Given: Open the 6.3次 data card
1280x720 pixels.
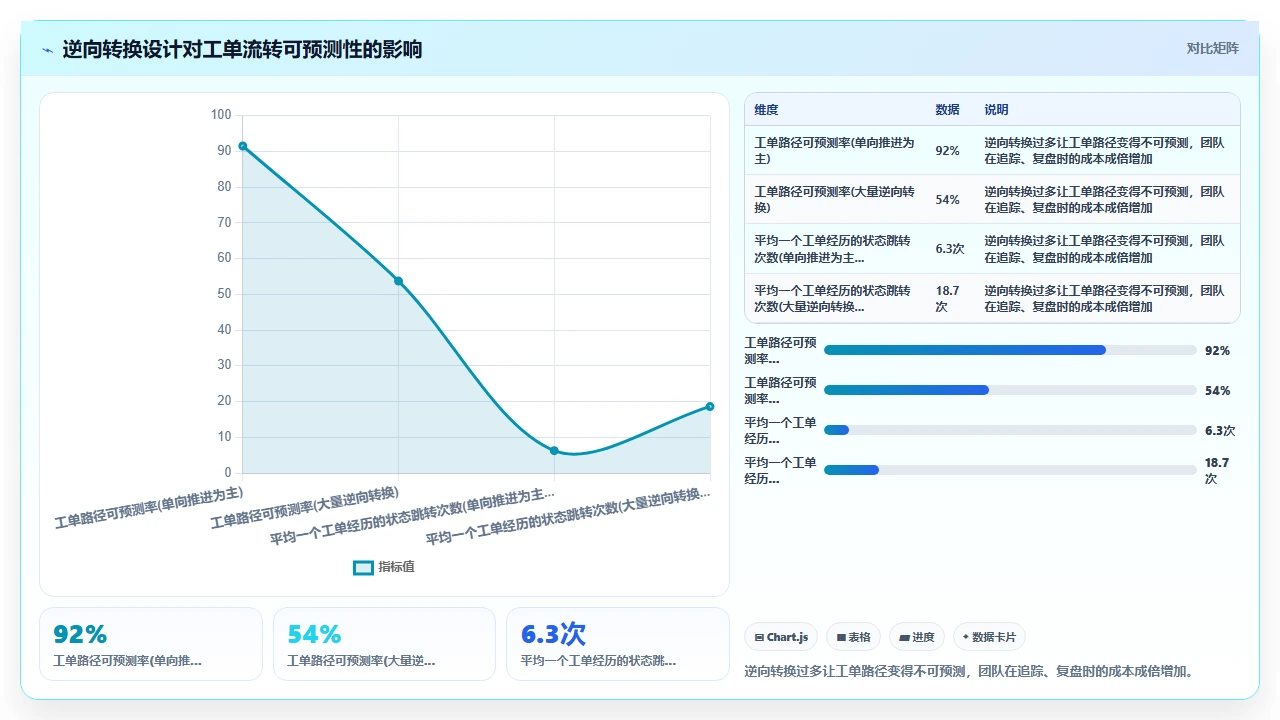Looking at the screenshot, I should tap(618, 644).
